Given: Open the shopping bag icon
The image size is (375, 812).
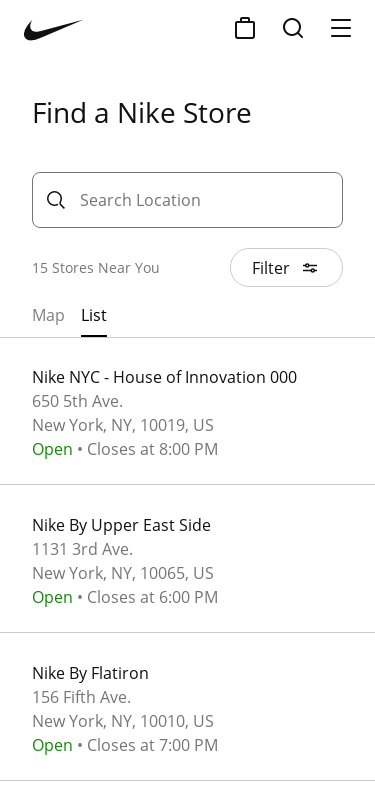Looking at the screenshot, I should click(x=245, y=28).
